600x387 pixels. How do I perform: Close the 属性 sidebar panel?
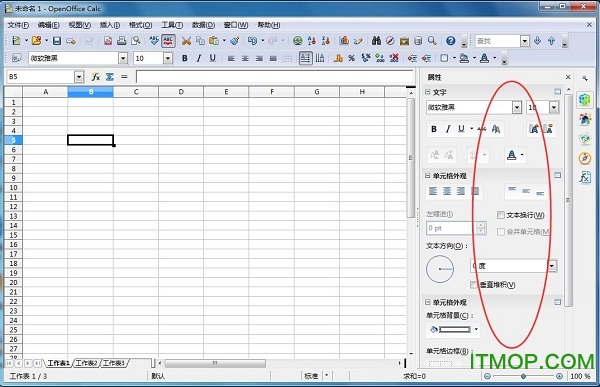click(x=568, y=77)
